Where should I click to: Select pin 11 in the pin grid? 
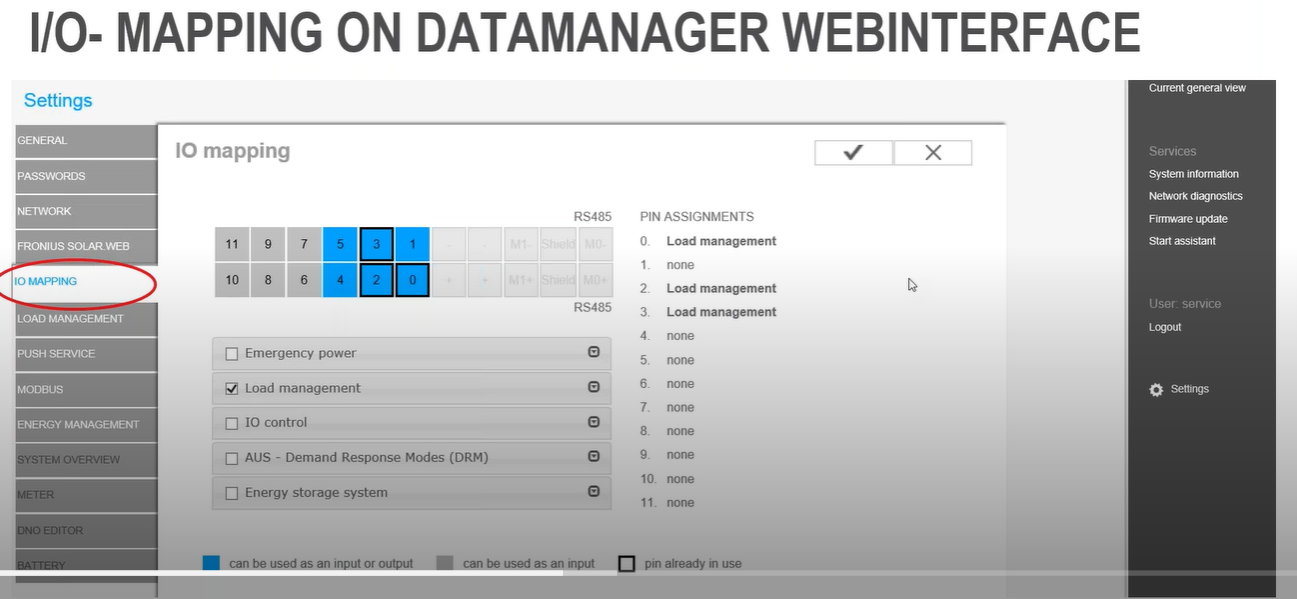point(232,244)
